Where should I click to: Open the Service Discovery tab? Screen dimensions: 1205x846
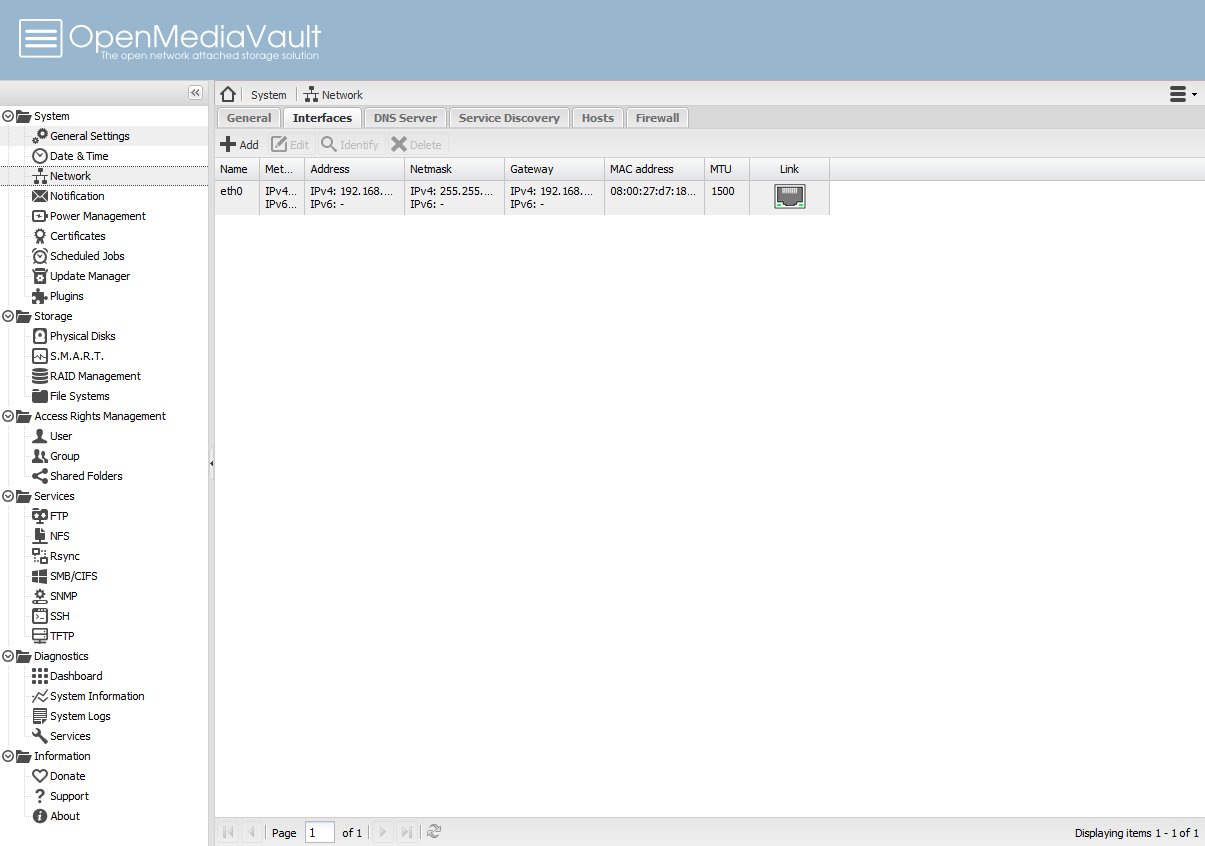[x=509, y=118]
